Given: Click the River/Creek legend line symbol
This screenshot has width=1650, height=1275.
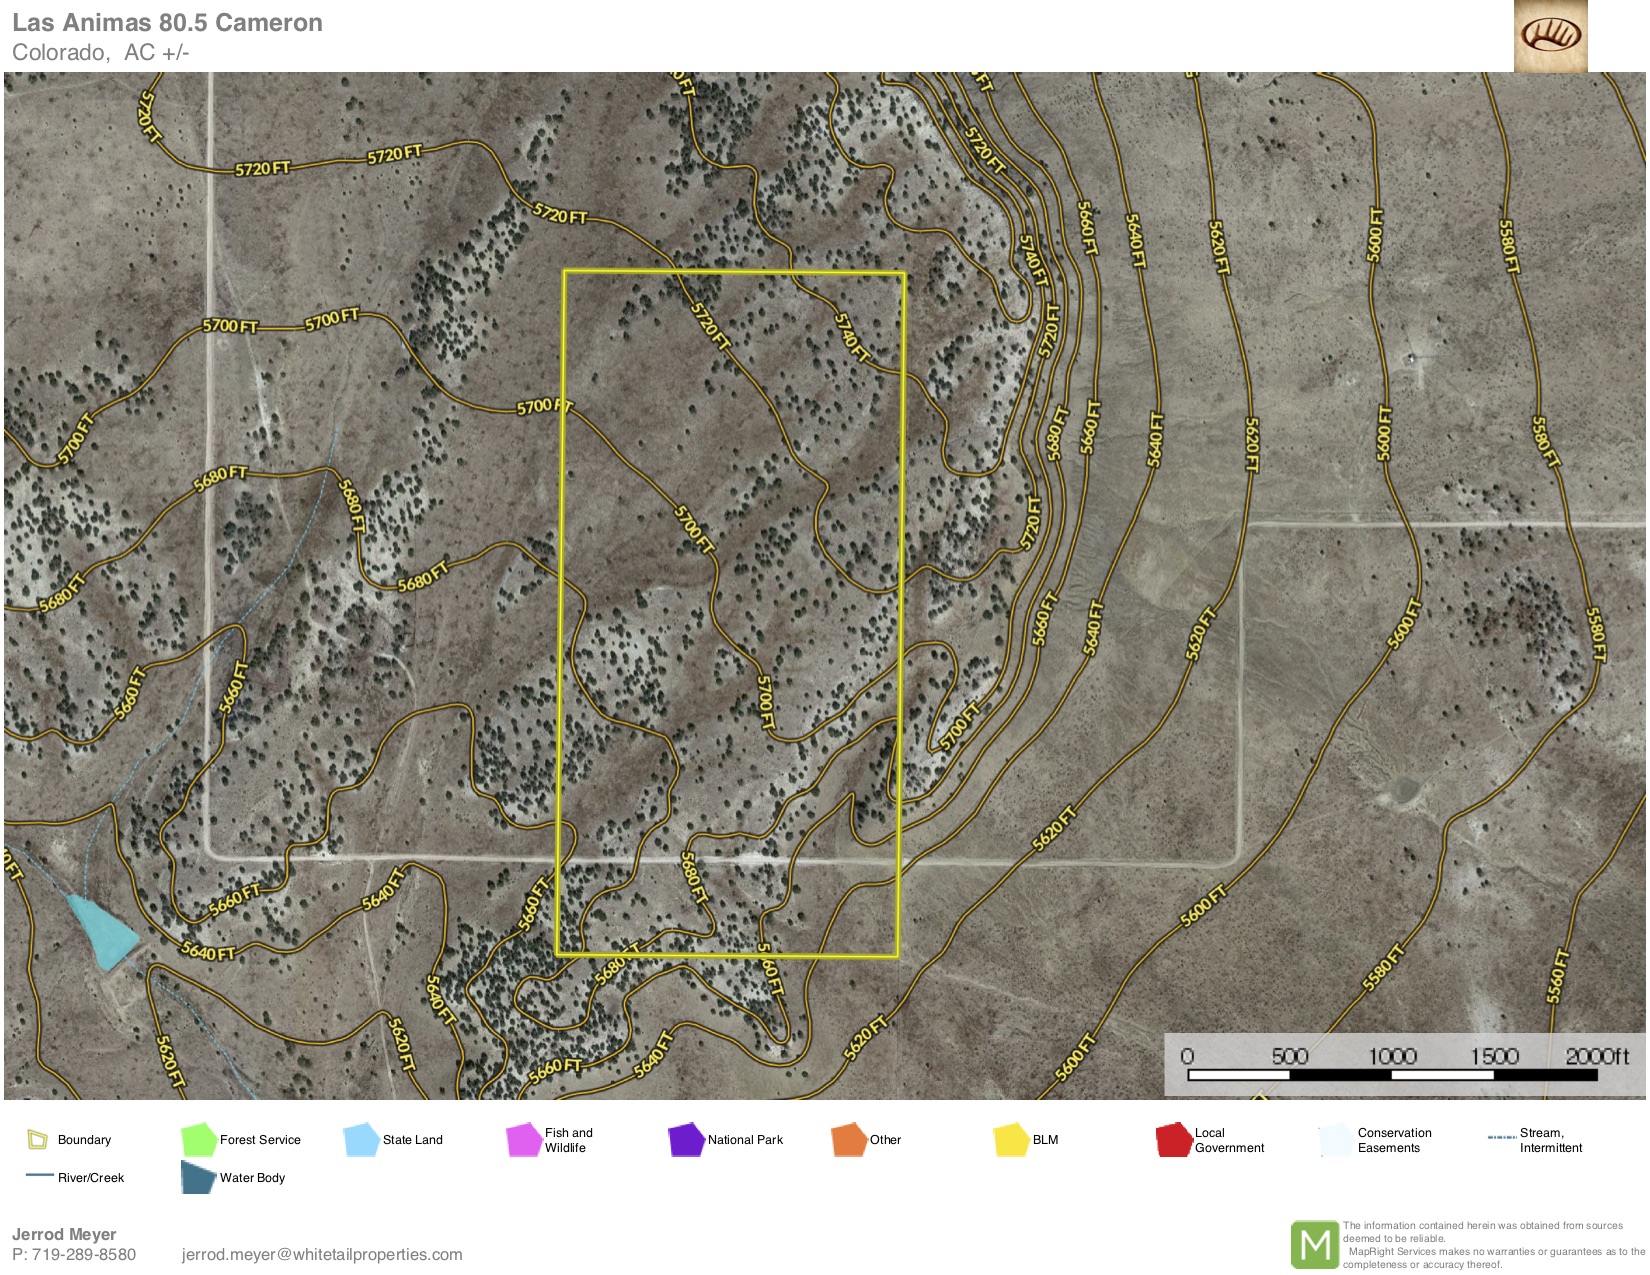Looking at the screenshot, I should pyautogui.click(x=40, y=1175).
